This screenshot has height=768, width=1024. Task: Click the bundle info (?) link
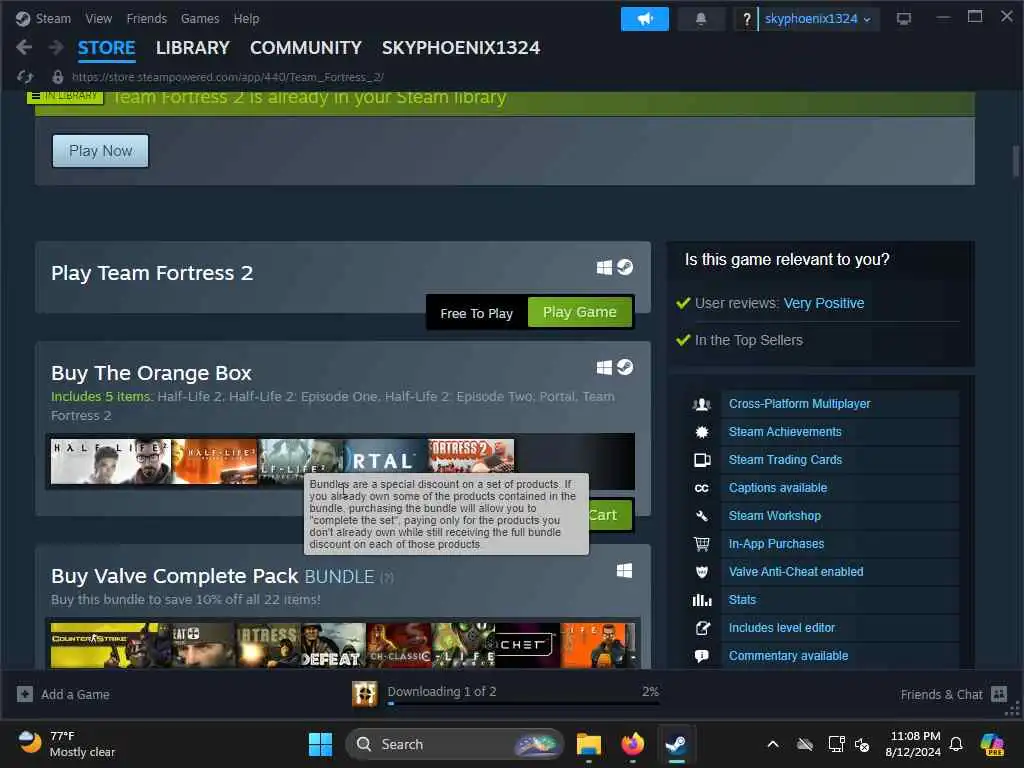pos(387,578)
